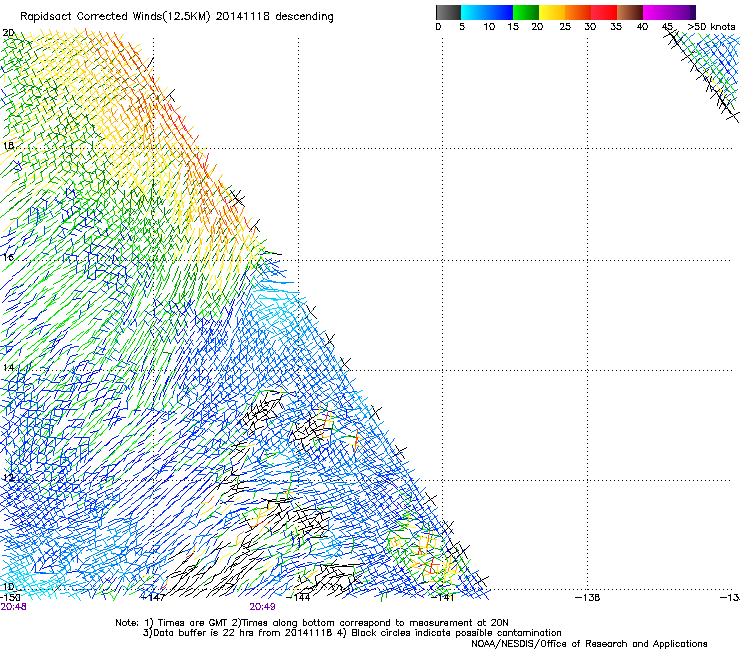
Task: Click the longitude label -144
Action: 298,598
